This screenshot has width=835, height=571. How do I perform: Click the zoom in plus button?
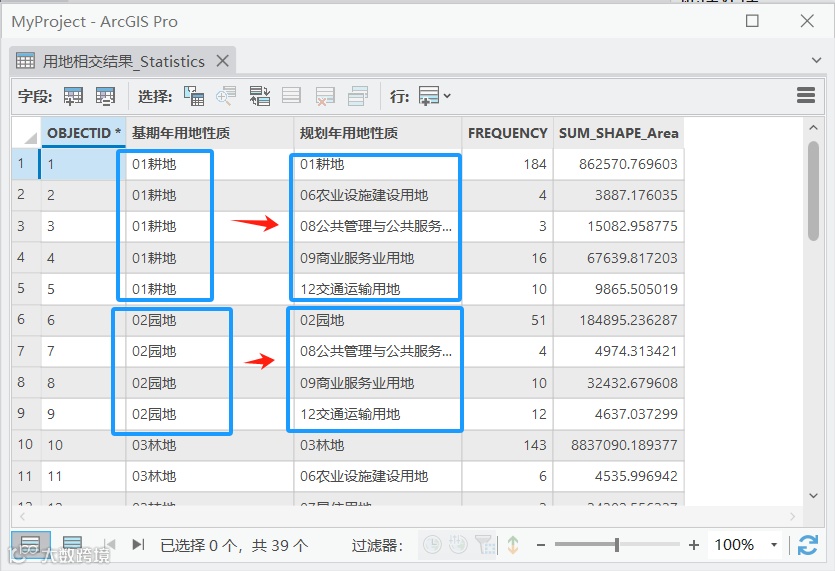click(x=693, y=545)
